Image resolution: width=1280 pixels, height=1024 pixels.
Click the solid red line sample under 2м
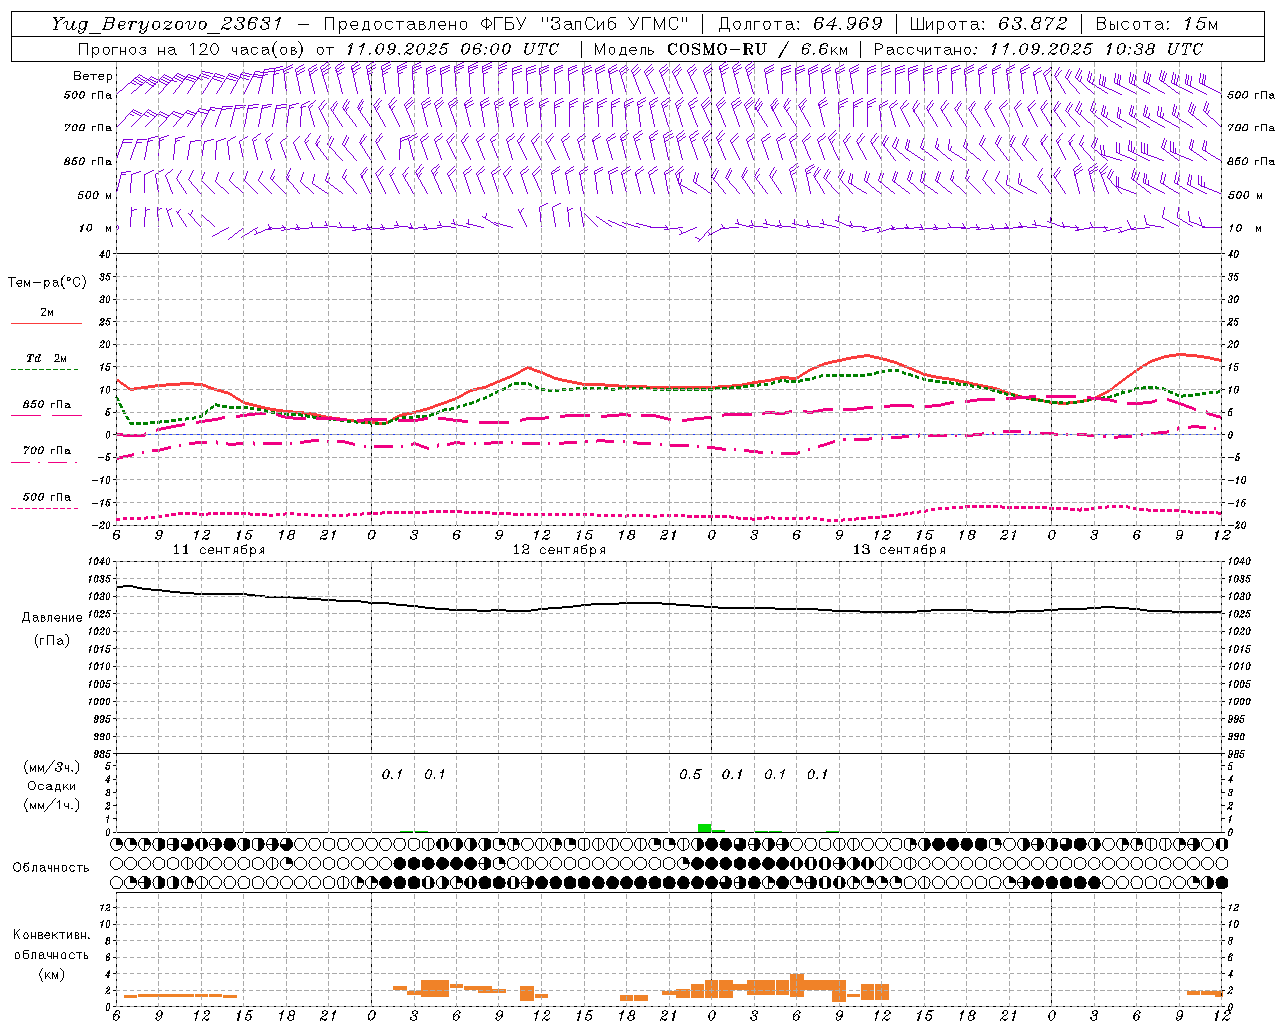[46, 323]
